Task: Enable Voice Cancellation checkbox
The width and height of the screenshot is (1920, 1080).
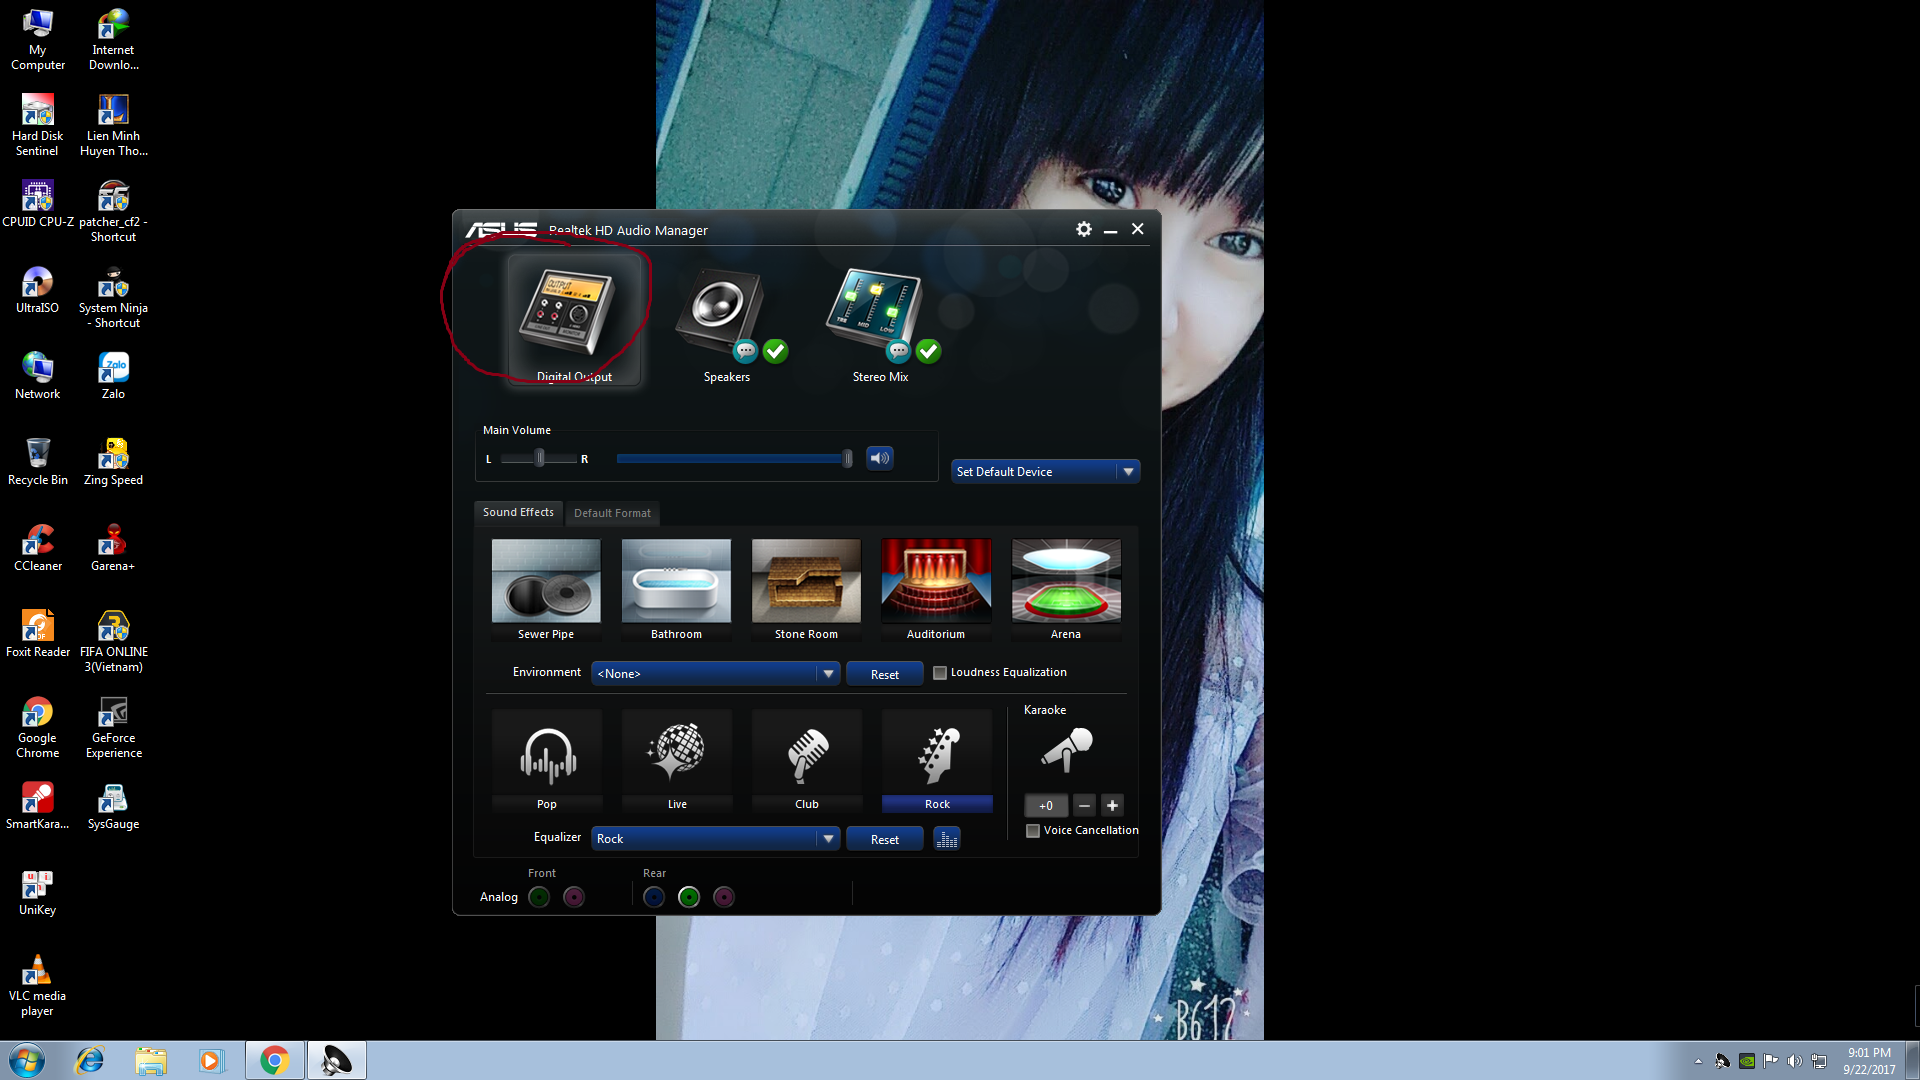Action: (1033, 831)
